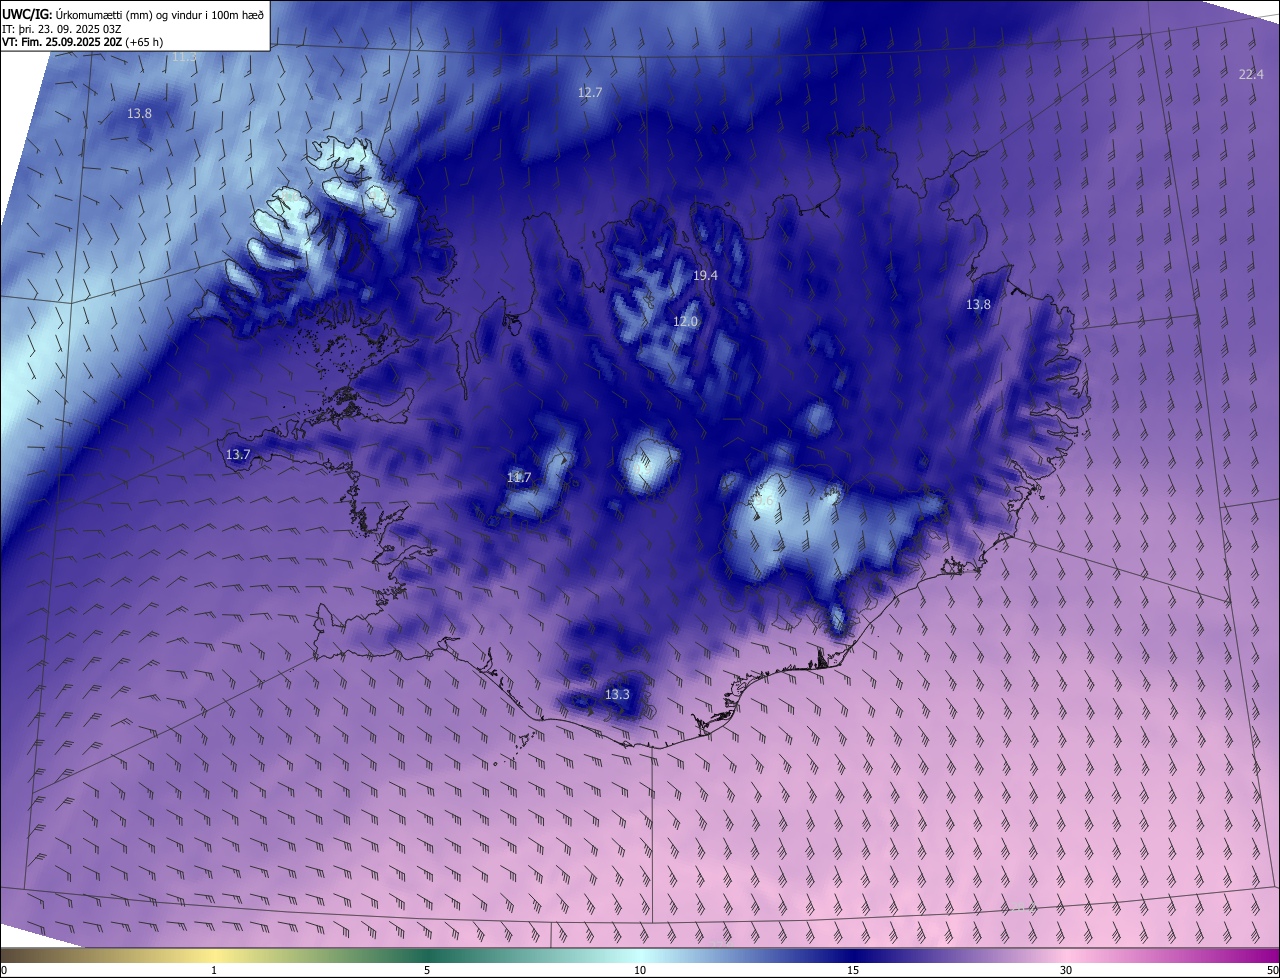Click the 50 tick on the color scale
Image resolution: width=1280 pixels, height=978 pixels.
click(1272, 970)
